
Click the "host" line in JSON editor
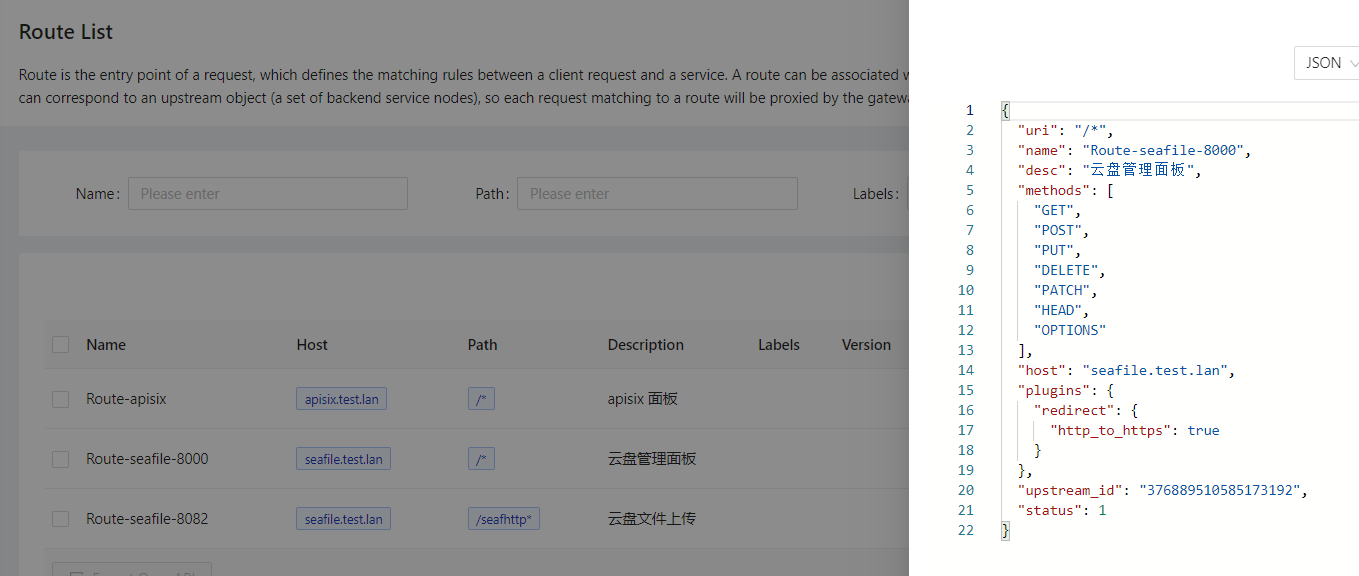1126,370
